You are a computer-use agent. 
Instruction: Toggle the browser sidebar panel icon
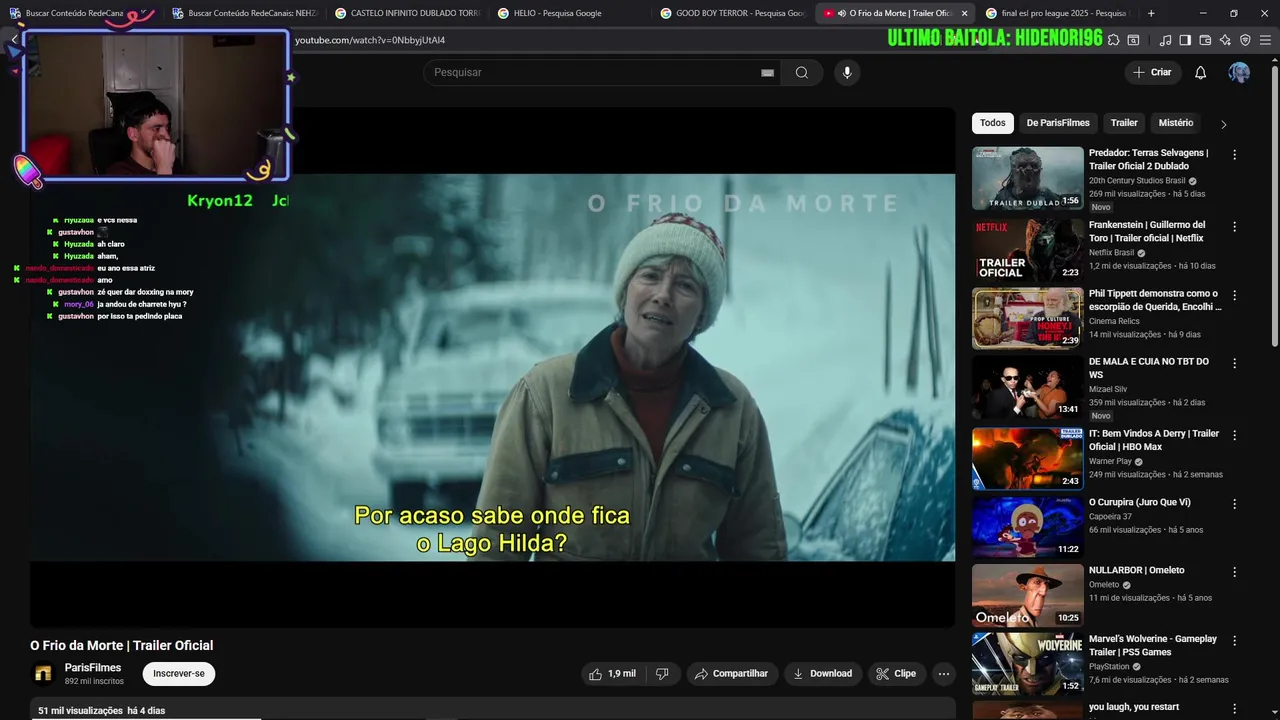1185,40
